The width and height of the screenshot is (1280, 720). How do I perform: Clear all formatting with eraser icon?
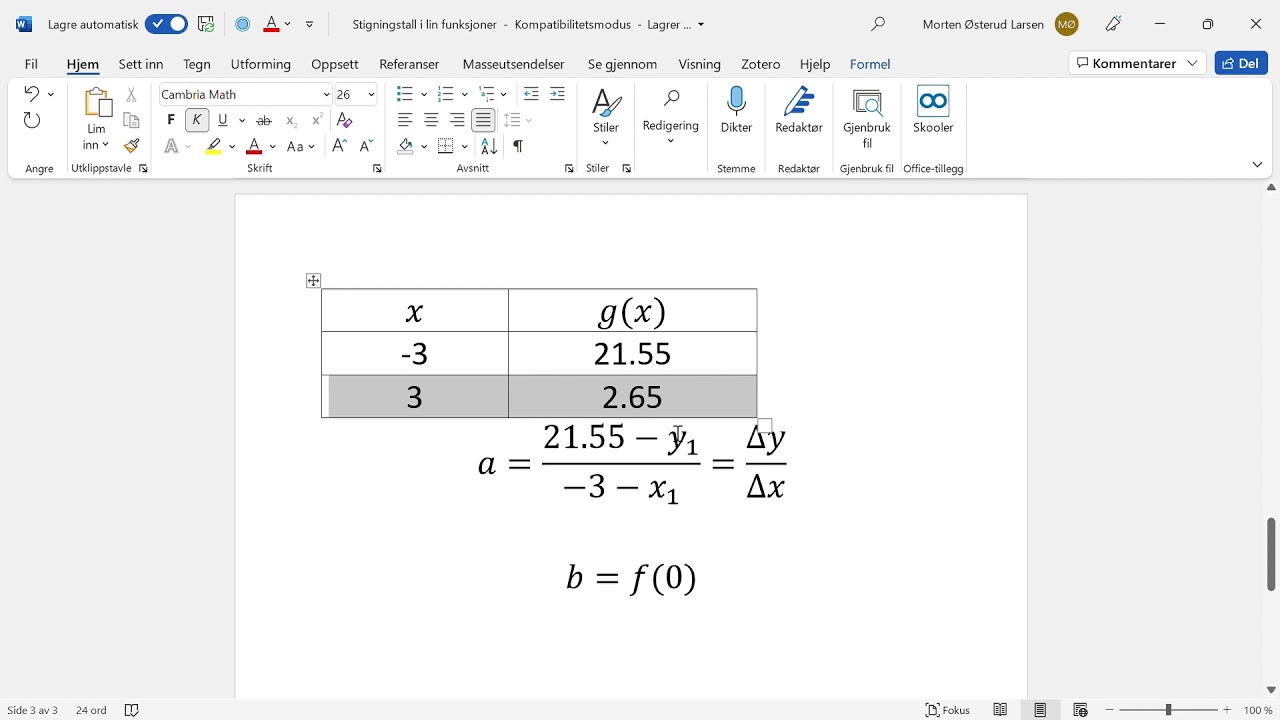point(345,120)
